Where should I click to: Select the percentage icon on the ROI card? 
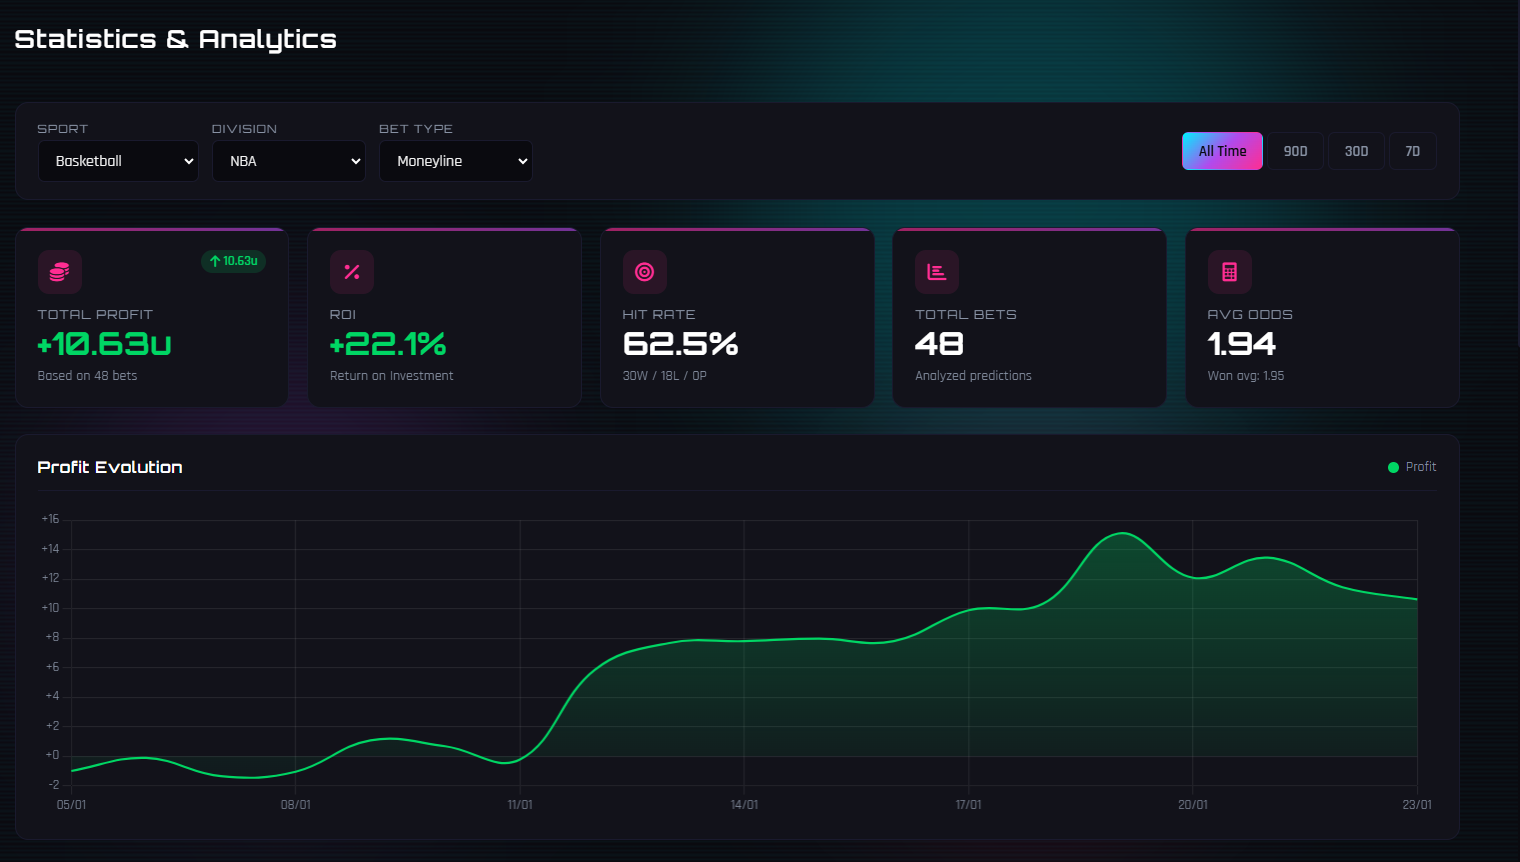pos(352,271)
